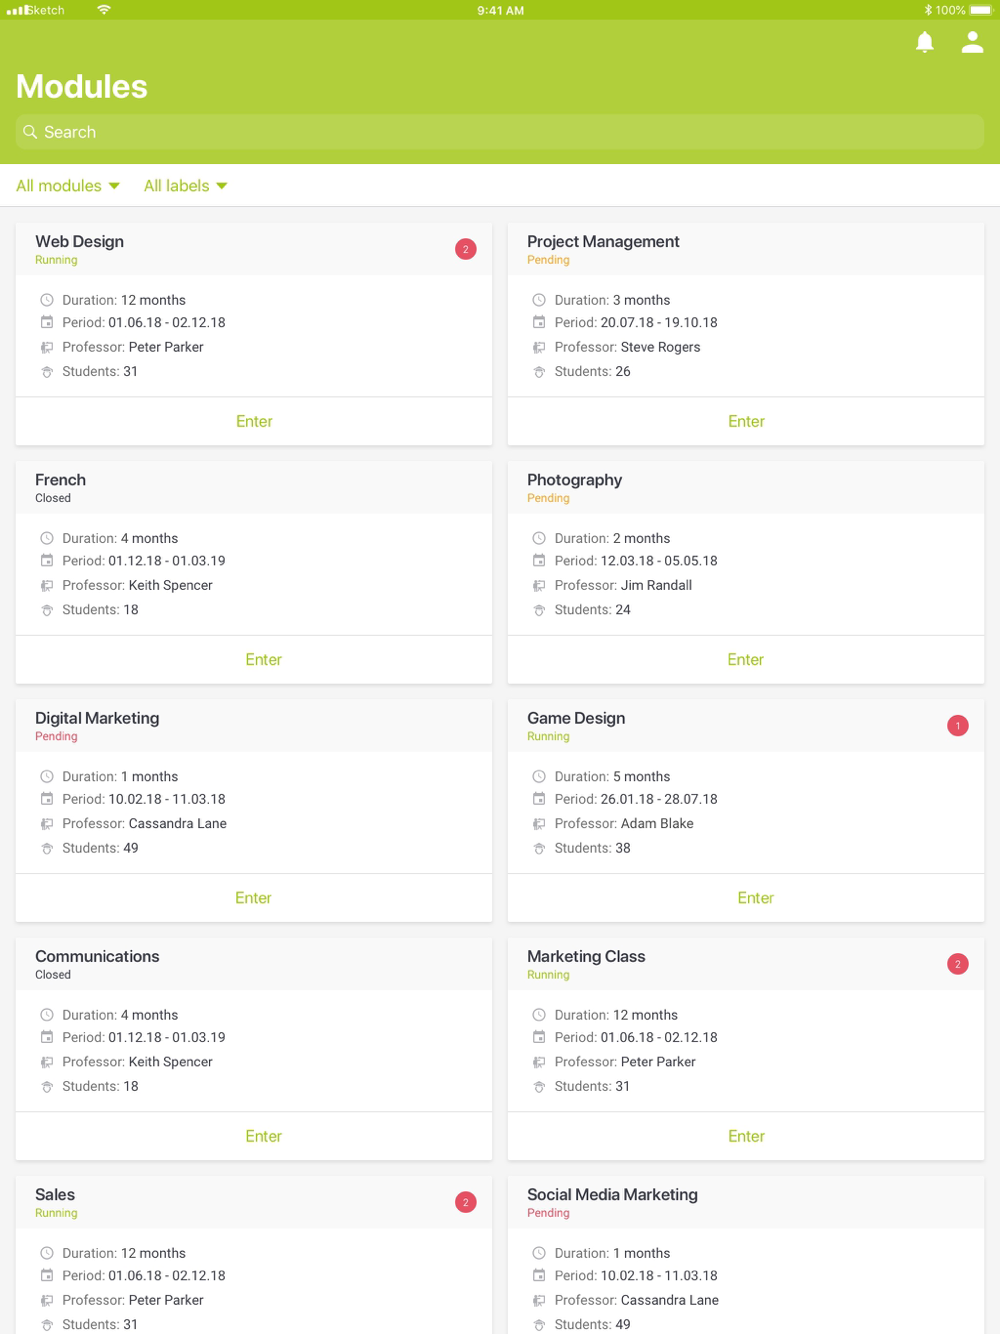Tap the Game Design notification badge
Screen dimensions: 1000x1334
point(958,726)
